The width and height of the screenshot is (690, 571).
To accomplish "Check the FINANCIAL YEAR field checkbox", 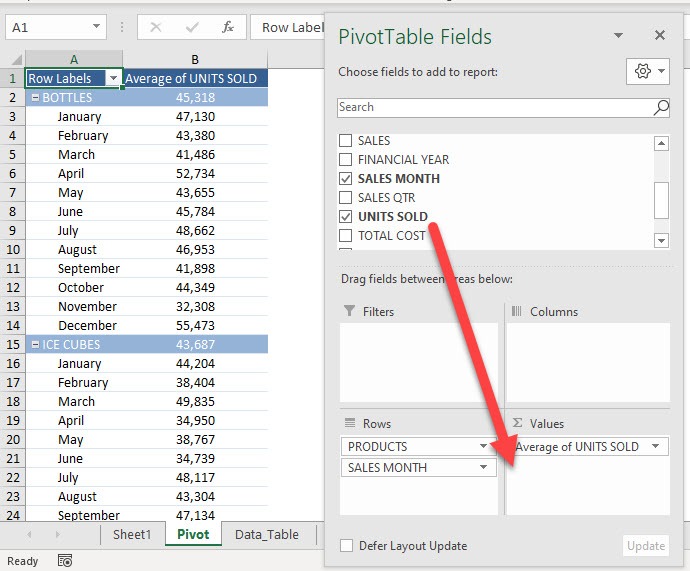I will click(345, 159).
